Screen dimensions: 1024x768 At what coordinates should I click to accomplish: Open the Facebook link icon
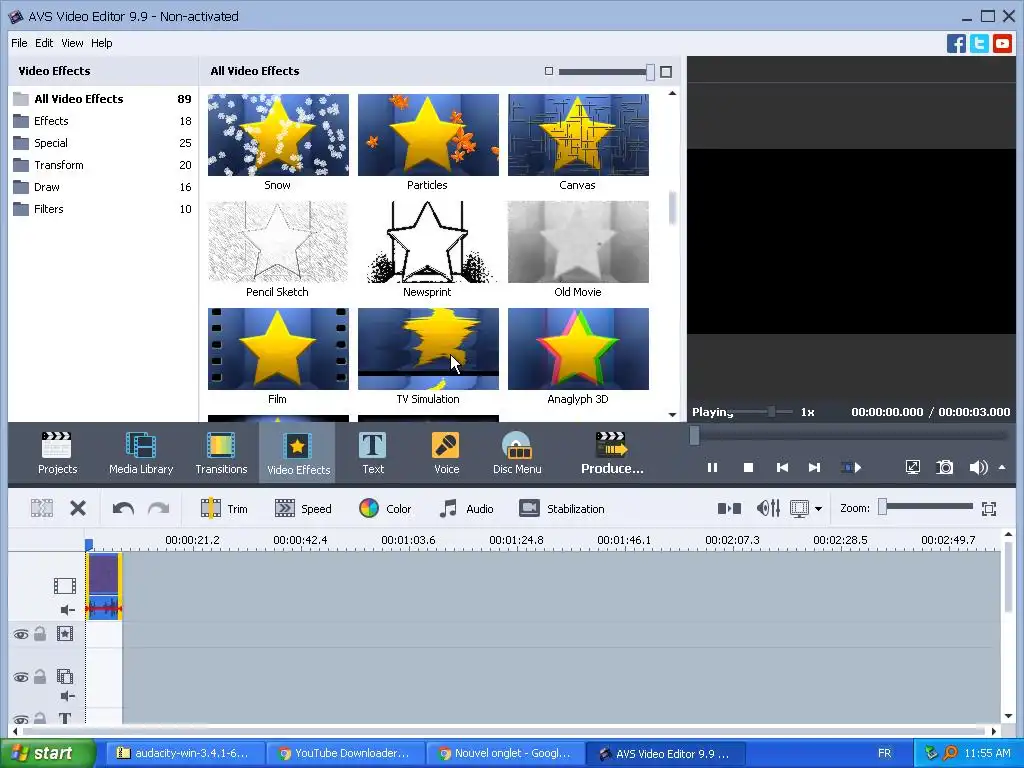[956, 44]
